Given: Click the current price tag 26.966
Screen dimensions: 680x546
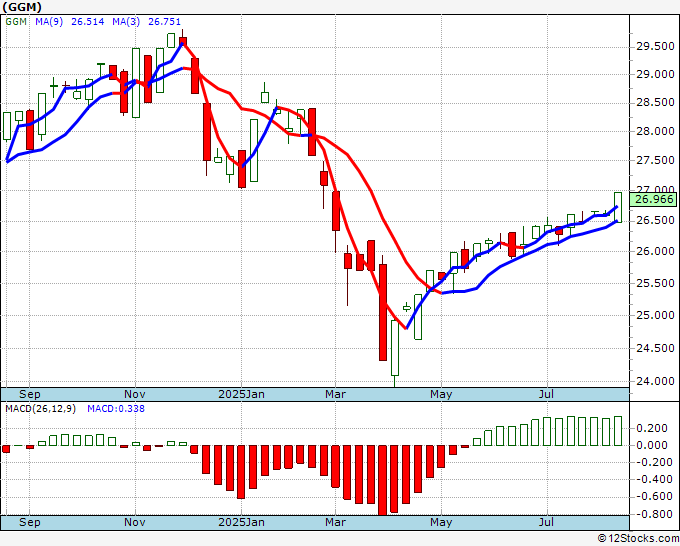Looking at the screenshot, I should click(x=653, y=199).
